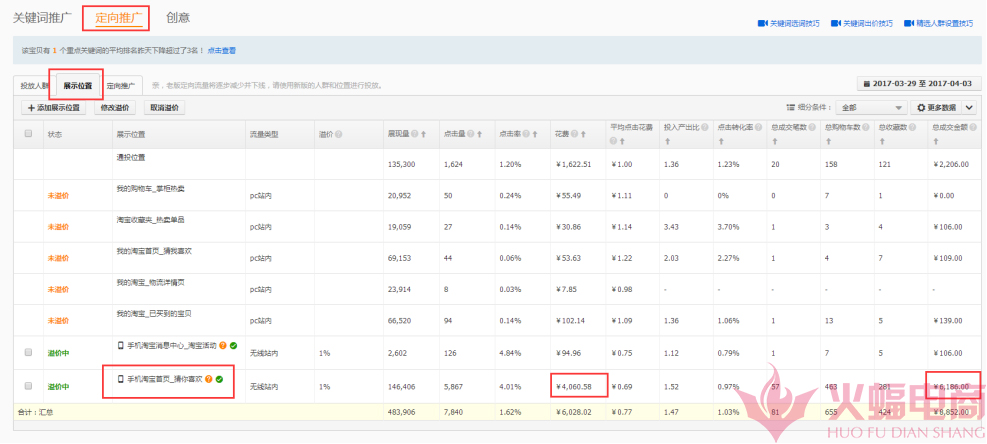This screenshot has height=444, width=987.
Task: Check the 手机淘宝消息中心_淘宝活动 row checkbox
Action: tap(28, 353)
